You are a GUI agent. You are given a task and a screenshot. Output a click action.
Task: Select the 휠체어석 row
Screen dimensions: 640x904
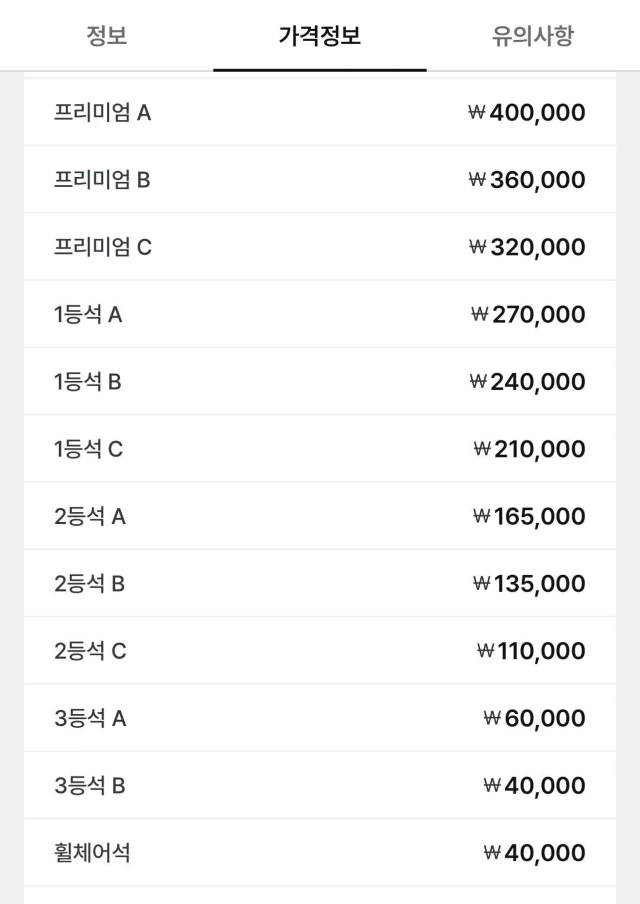tap(320, 853)
